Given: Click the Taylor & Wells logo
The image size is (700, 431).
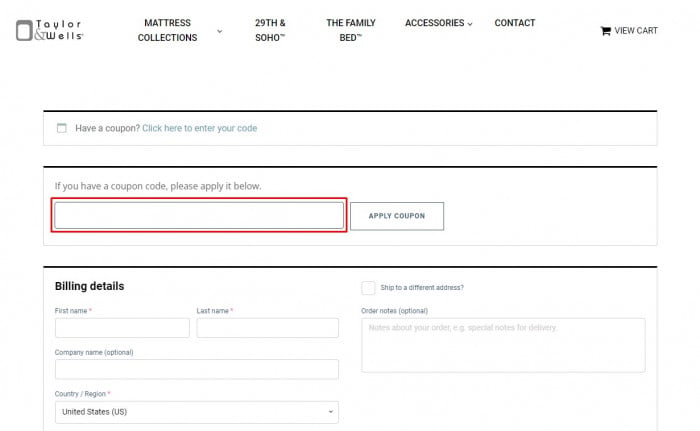Looking at the screenshot, I should [50, 30].
